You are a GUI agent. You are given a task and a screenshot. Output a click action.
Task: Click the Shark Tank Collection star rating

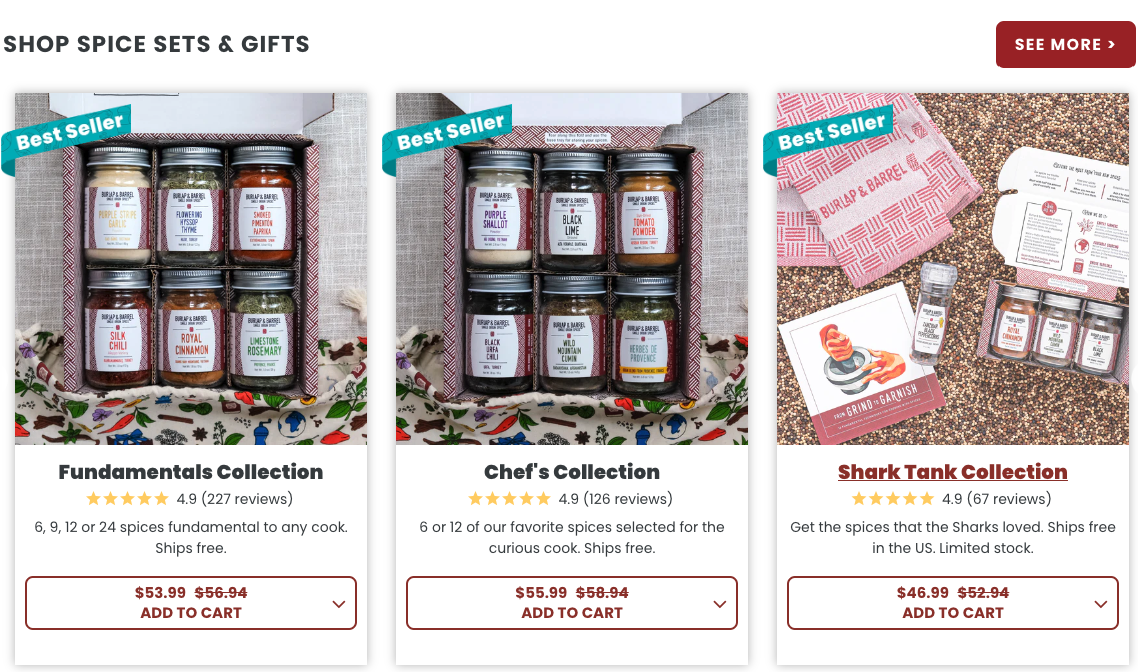click(893, 499)
